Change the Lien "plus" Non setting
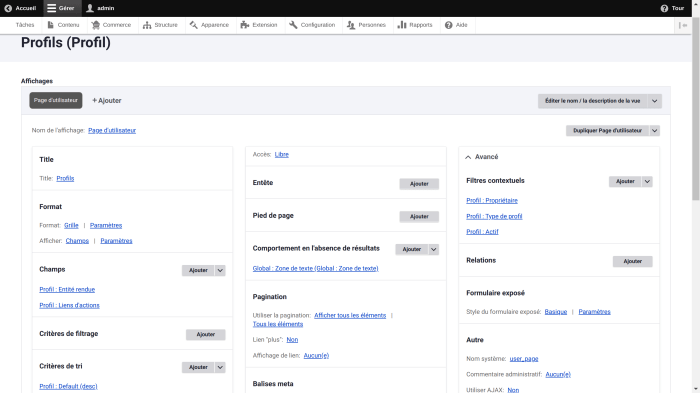700x393 pixels. pyautogui.click(x=292, y=340)
